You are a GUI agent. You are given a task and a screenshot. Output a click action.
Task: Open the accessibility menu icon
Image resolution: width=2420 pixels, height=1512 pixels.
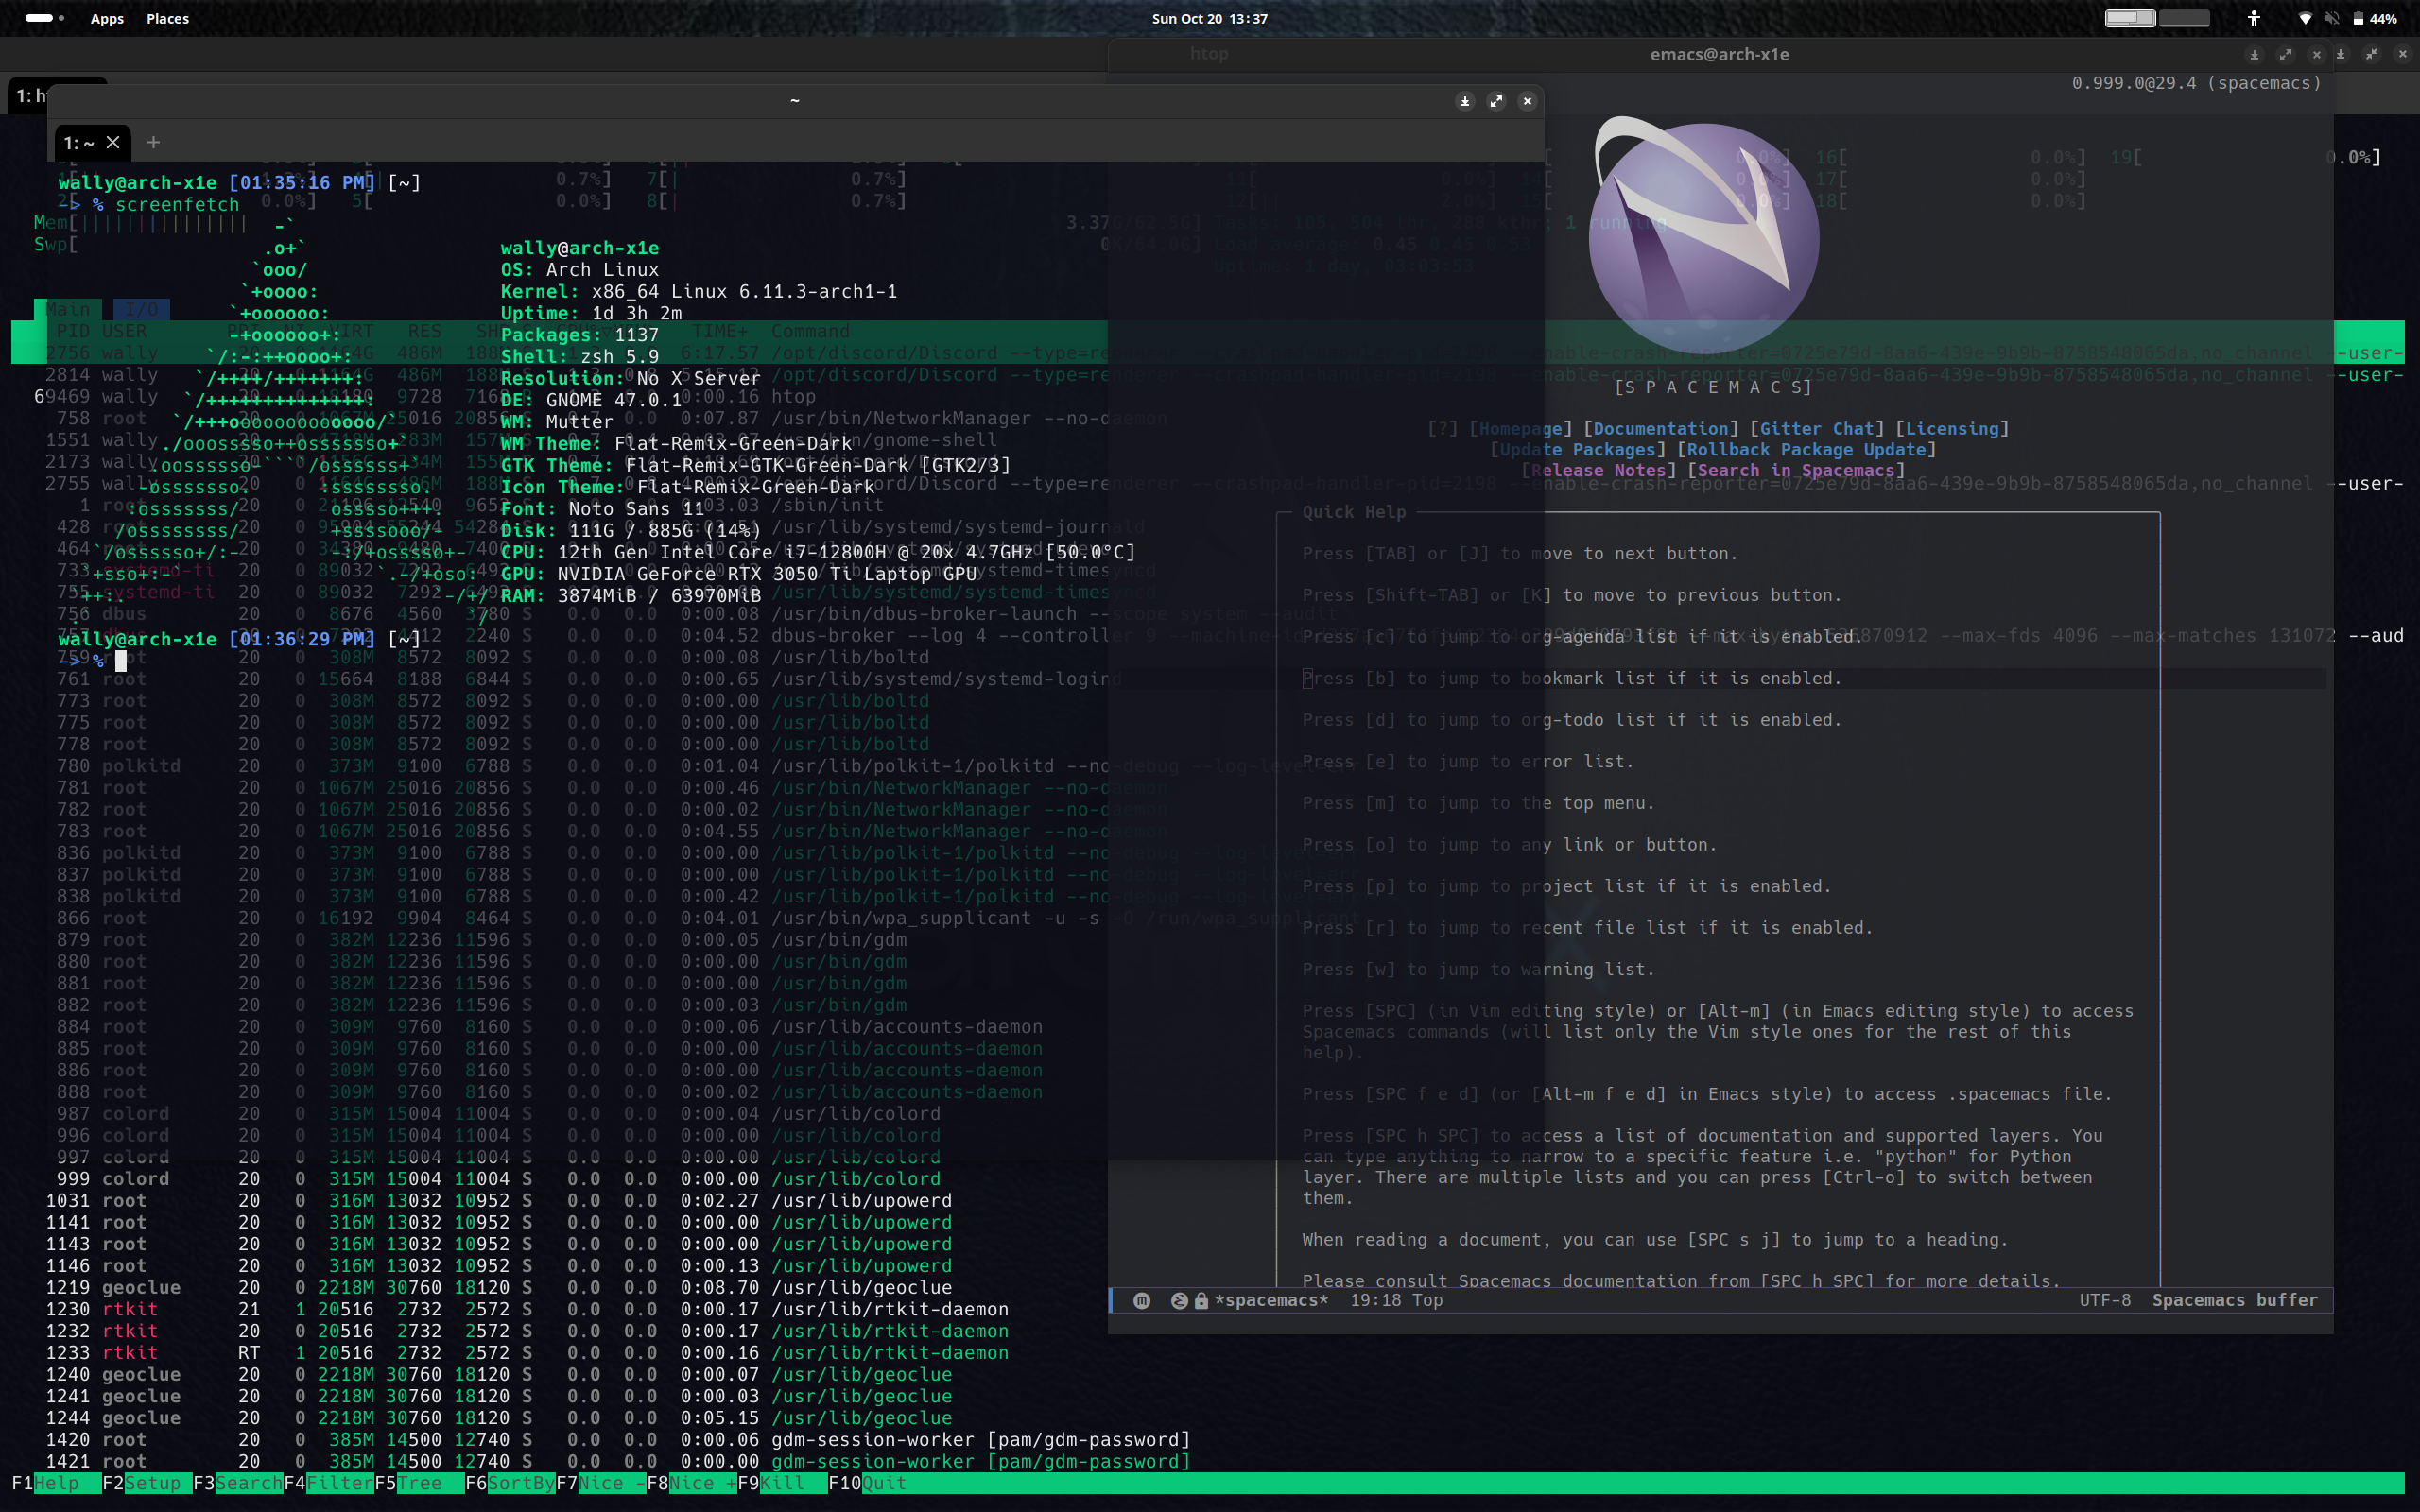tap(2253, 18)
